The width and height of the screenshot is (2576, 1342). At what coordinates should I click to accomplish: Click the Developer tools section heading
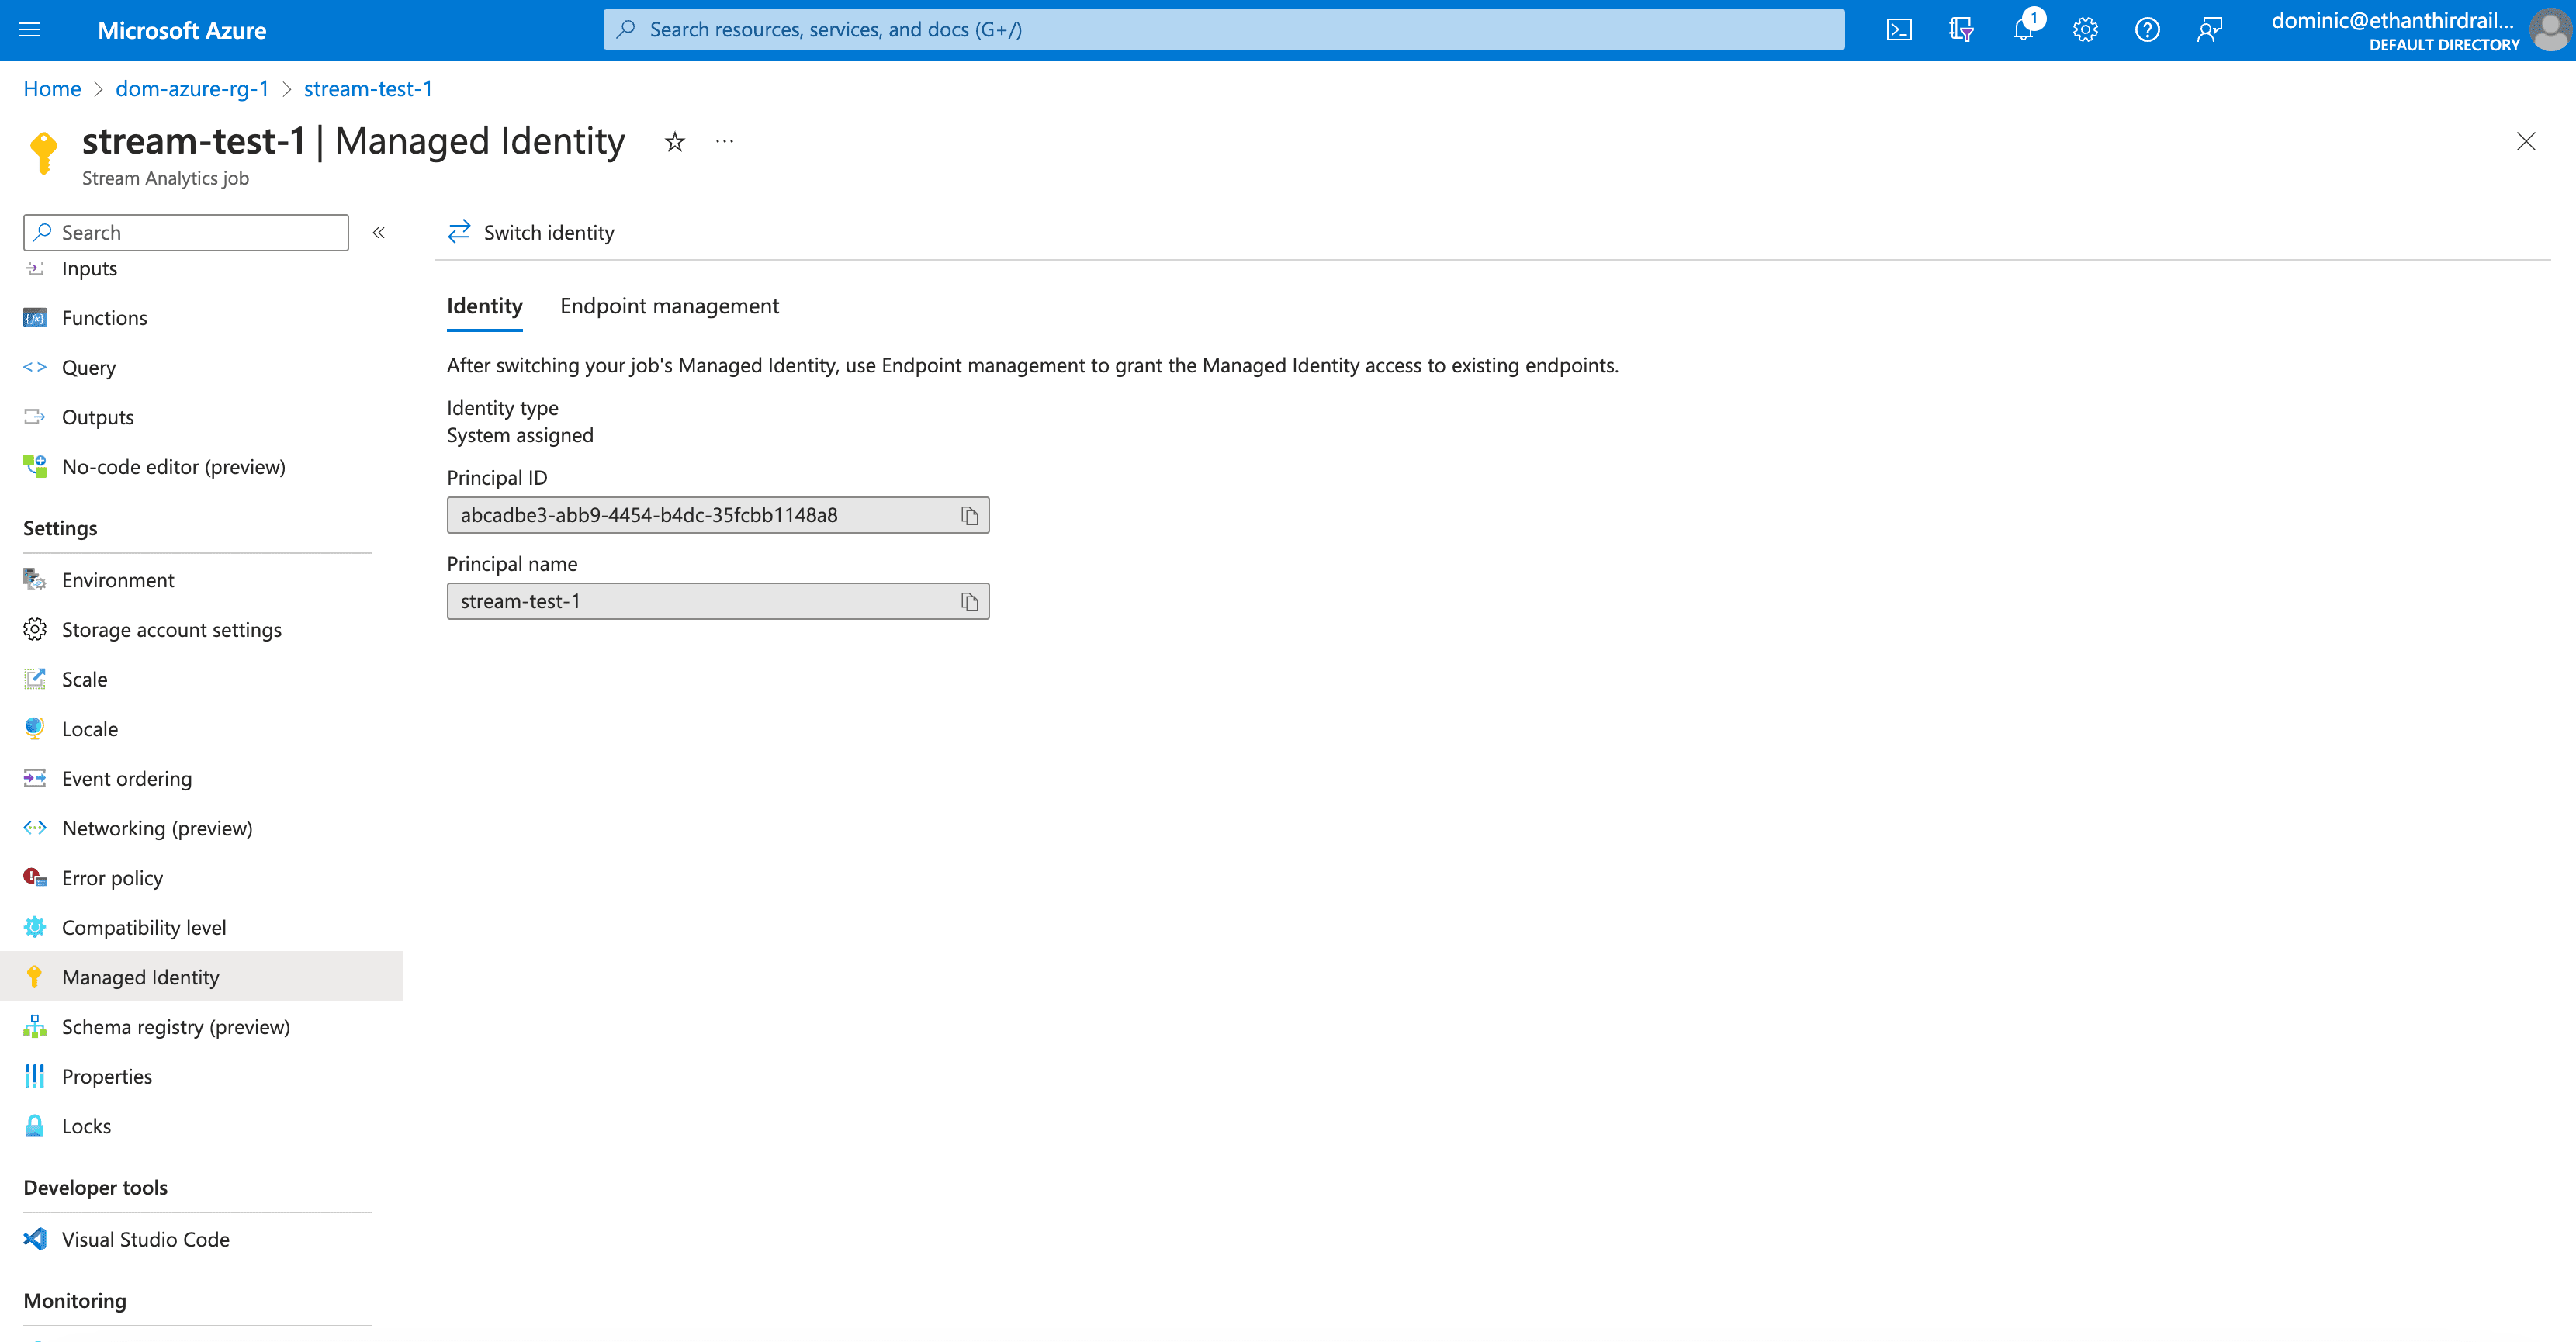click(96, 1188)
